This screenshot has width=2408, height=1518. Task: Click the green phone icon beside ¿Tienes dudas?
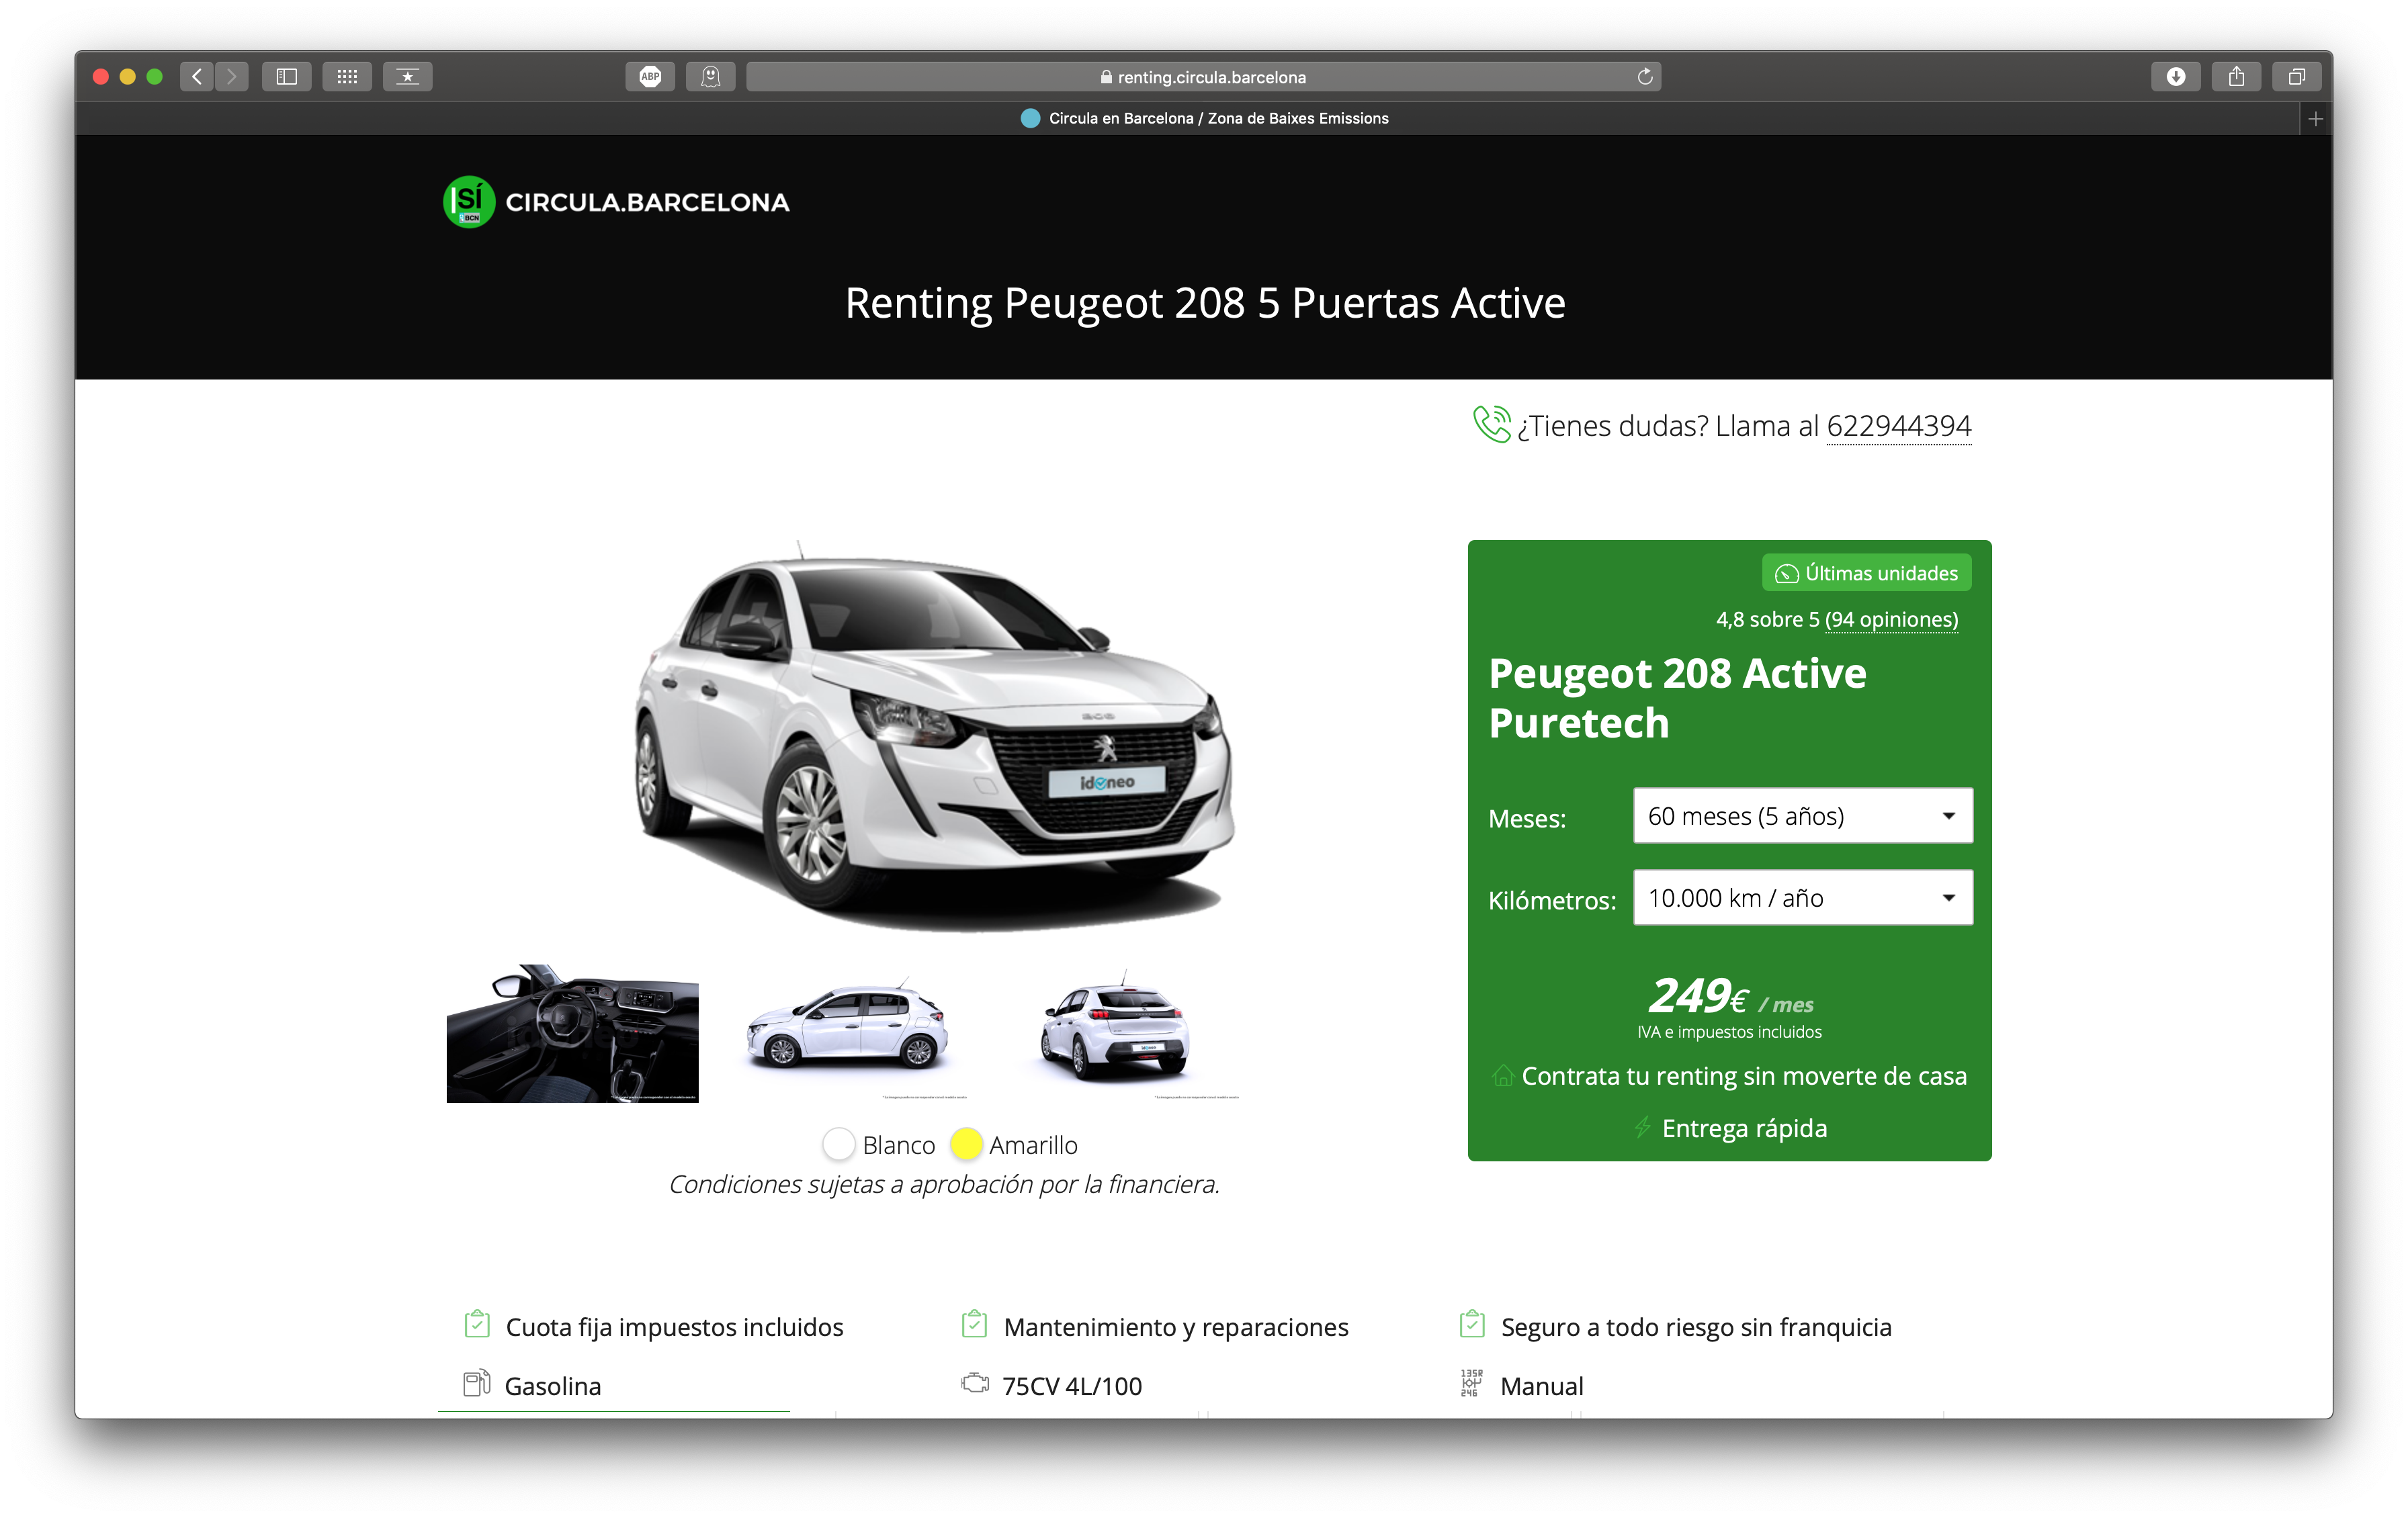pos(1491,424)
